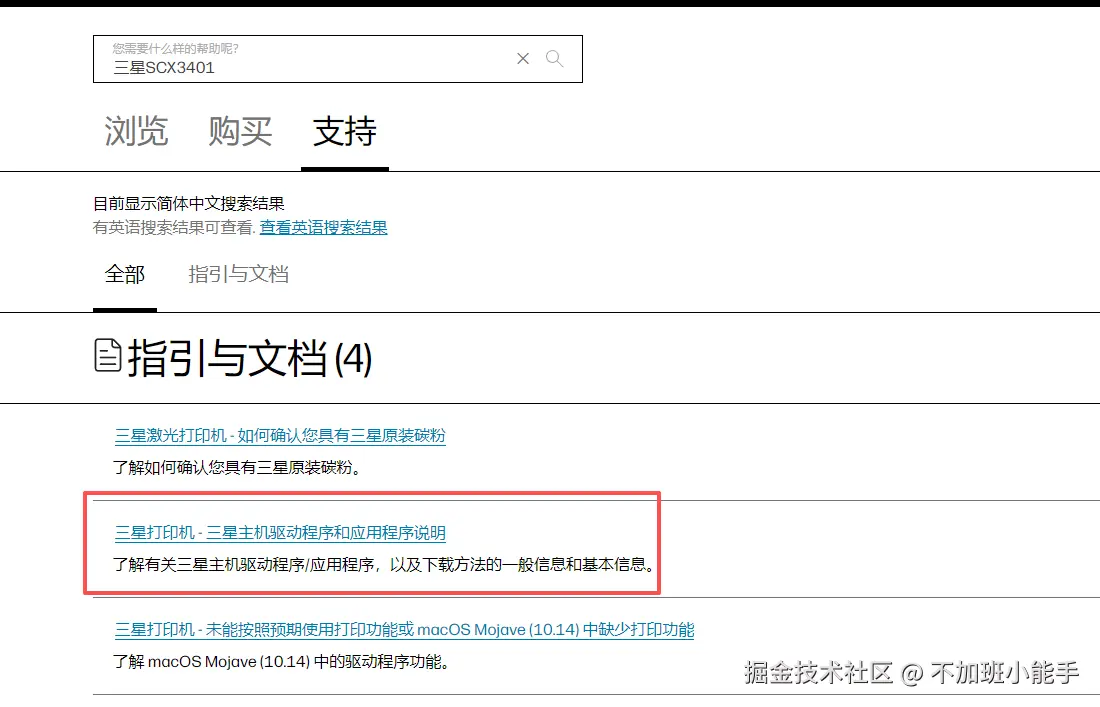The height and width of the screenshot is (707, 1100).
Task: Click the text 有英语搜索结果可查看.
Action: click(x=173, y=227)
